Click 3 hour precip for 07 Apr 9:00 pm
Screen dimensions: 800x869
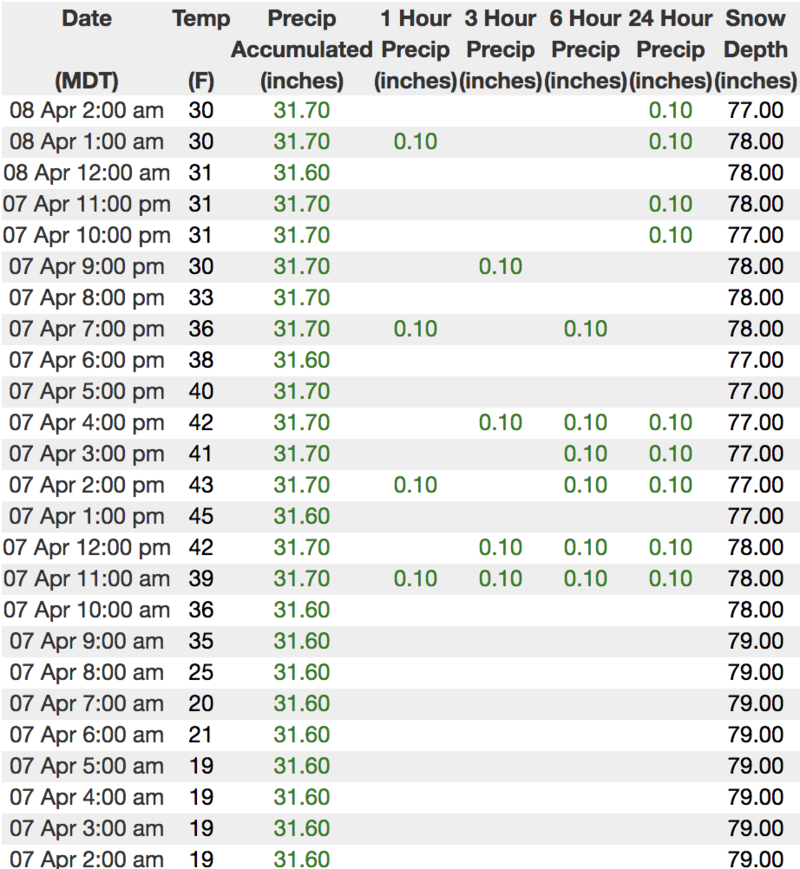click(x=500, y=267)
